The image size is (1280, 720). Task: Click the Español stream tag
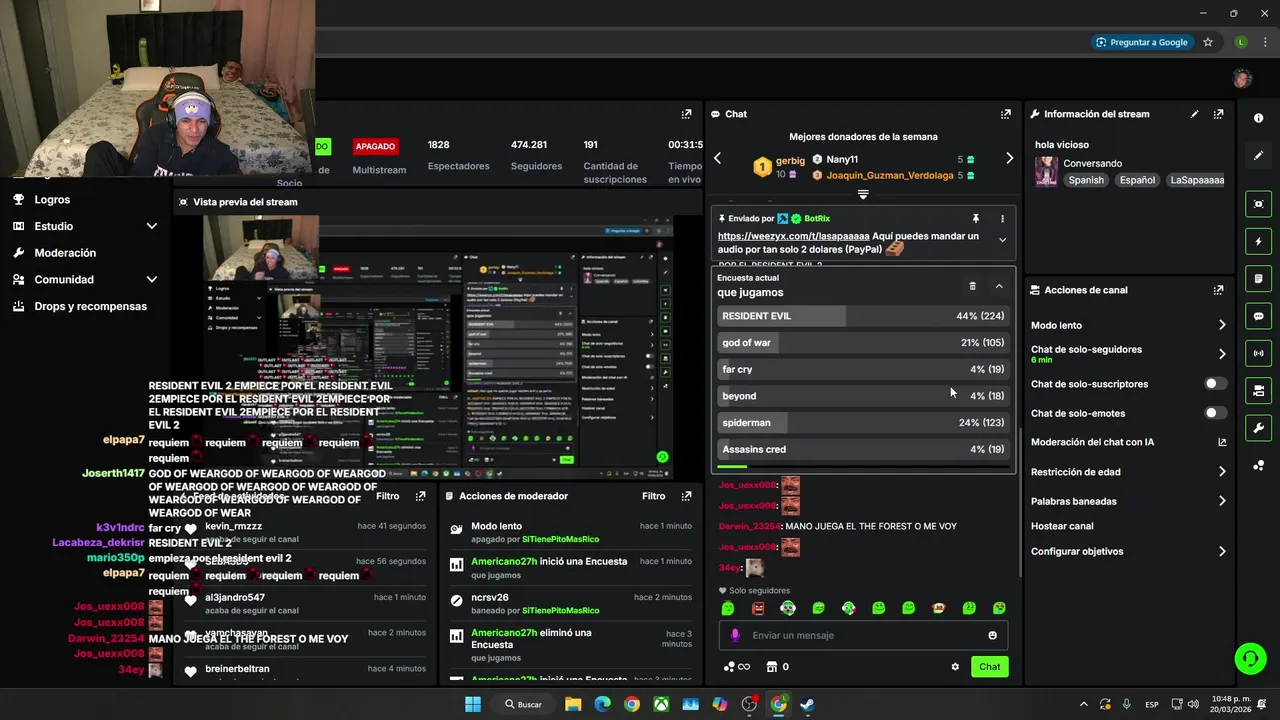click(x=1137, y=180)
